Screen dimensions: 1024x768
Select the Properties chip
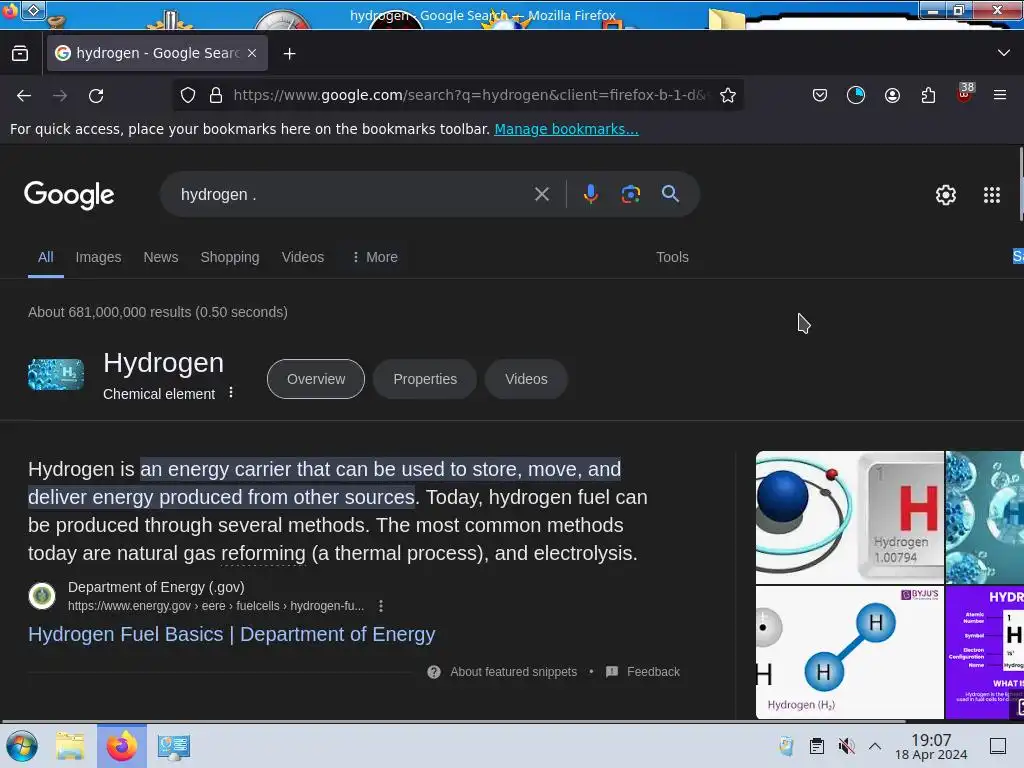[x=424, y=379]
